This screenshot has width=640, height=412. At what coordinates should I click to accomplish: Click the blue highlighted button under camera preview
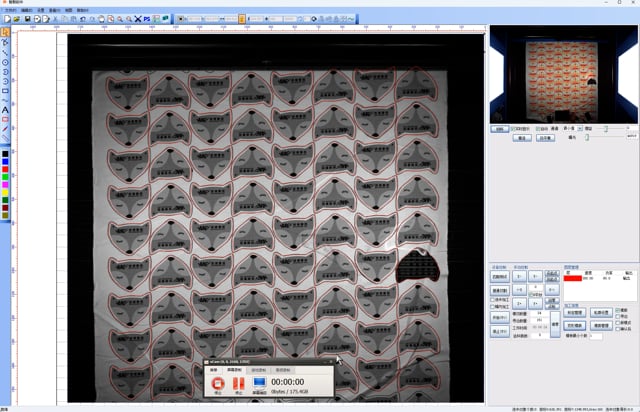pos(500,129)
